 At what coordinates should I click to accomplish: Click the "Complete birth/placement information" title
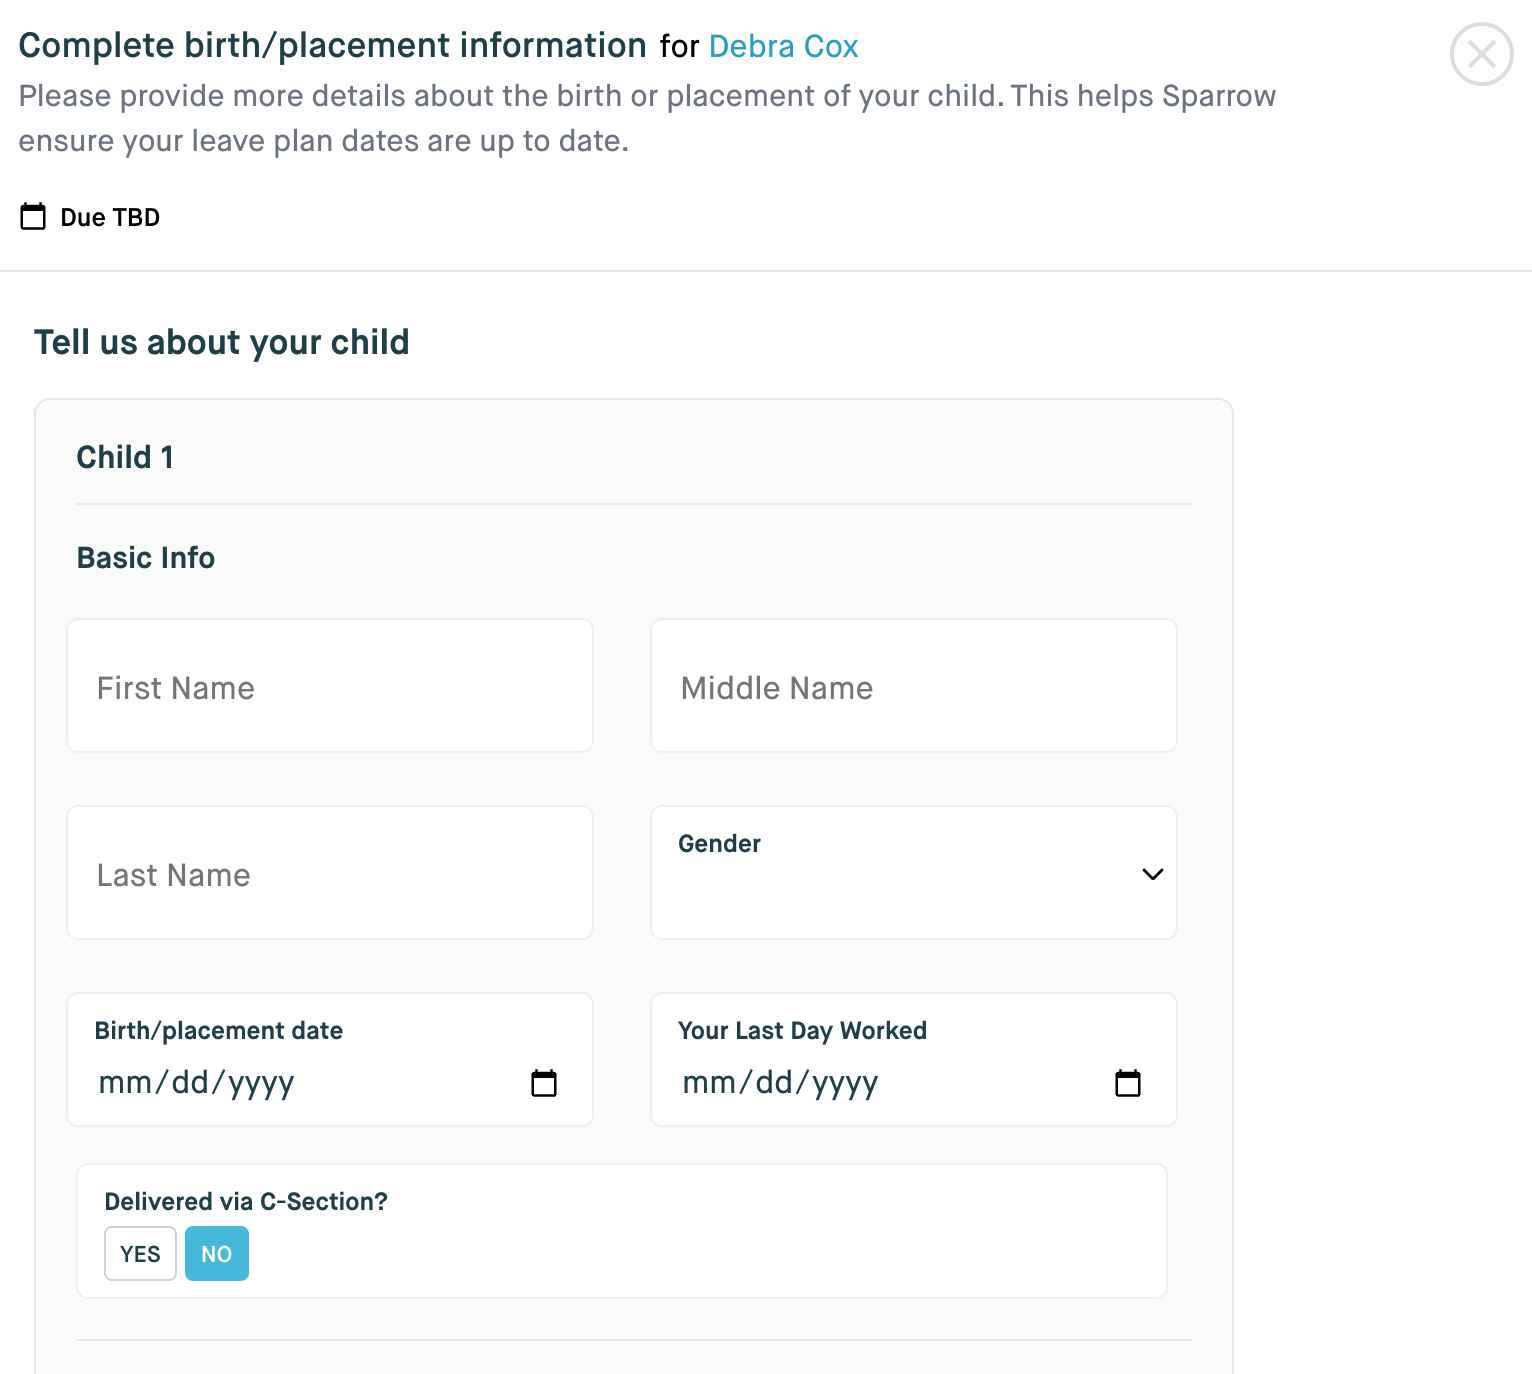[x=332, y=46]
